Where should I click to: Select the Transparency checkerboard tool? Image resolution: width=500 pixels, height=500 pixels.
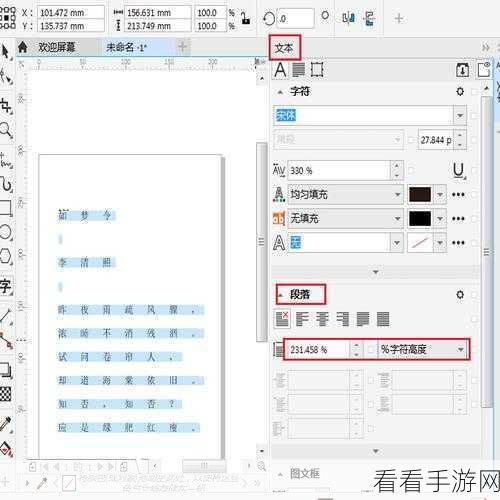click(6, 394)
